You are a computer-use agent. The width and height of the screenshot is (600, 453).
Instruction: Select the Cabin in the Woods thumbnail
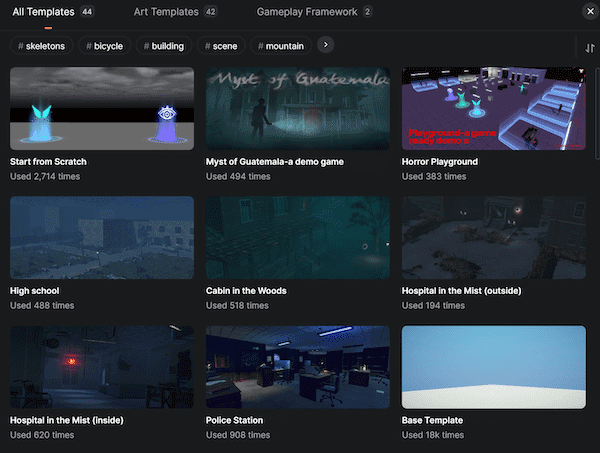[297, 237]
